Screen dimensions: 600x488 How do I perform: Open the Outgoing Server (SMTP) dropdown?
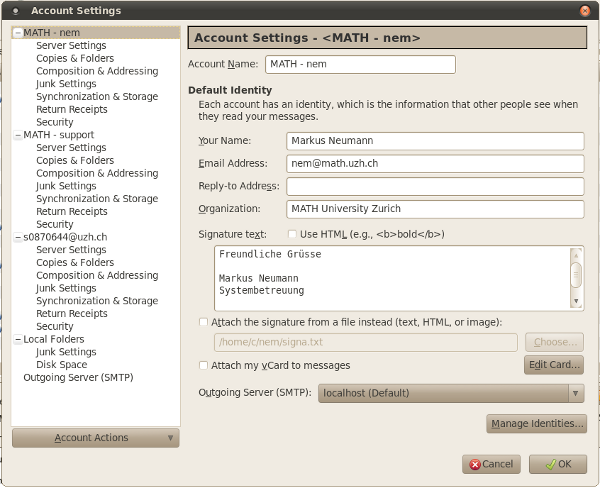(451, 394)
